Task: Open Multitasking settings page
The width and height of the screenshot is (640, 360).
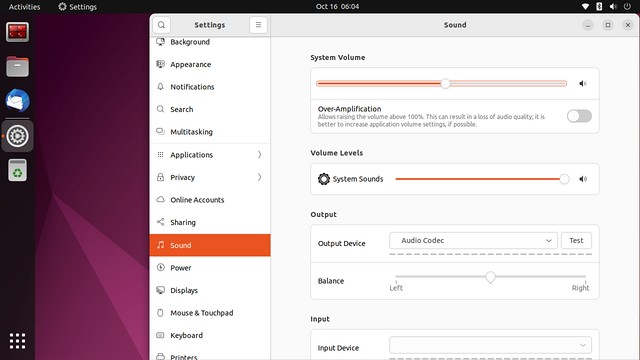Action: tap(210, 131)
